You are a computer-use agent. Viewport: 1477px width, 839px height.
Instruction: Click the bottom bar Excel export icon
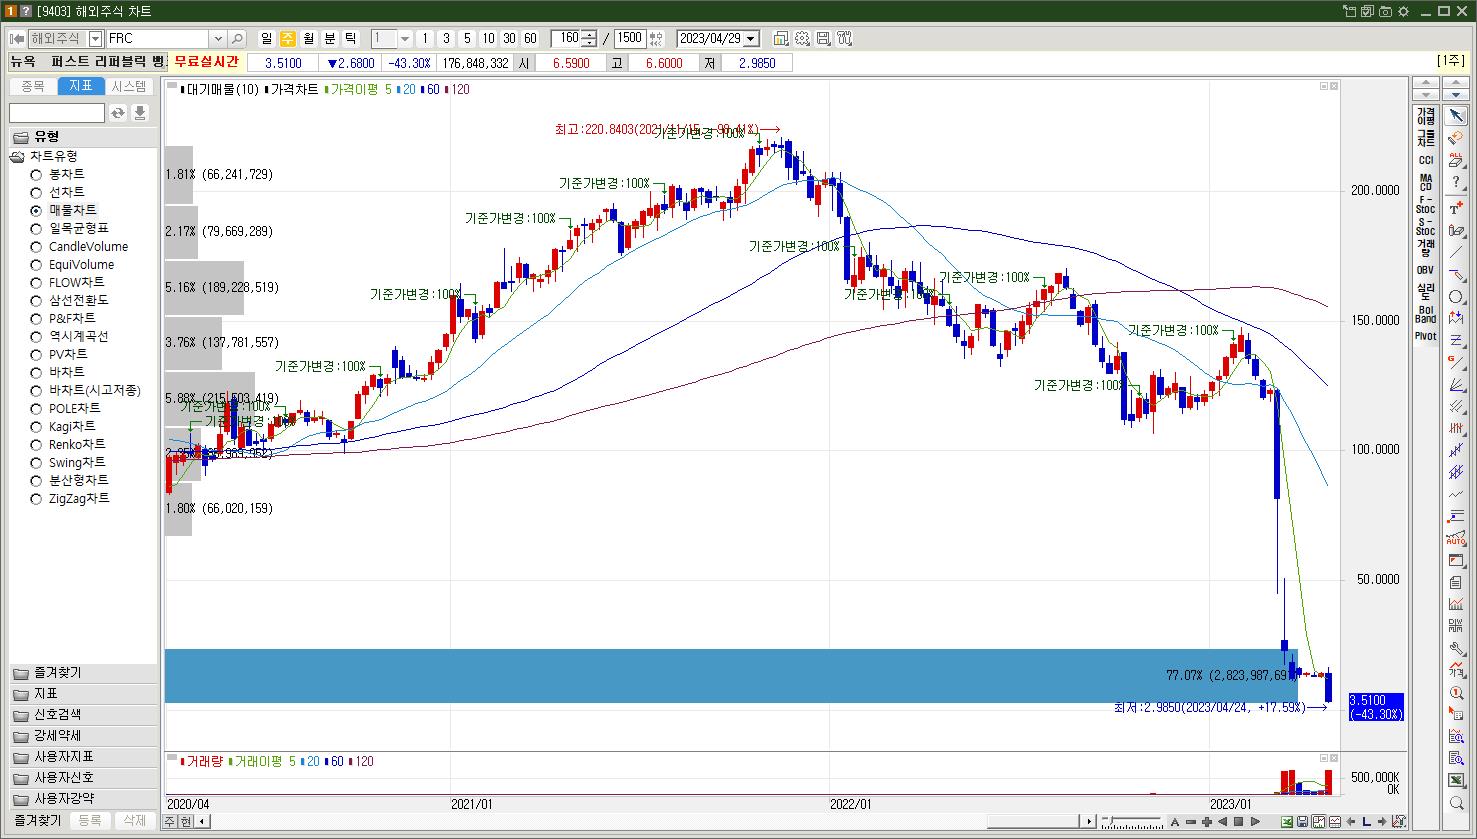pyautogui.click(x=1287, y=822)
